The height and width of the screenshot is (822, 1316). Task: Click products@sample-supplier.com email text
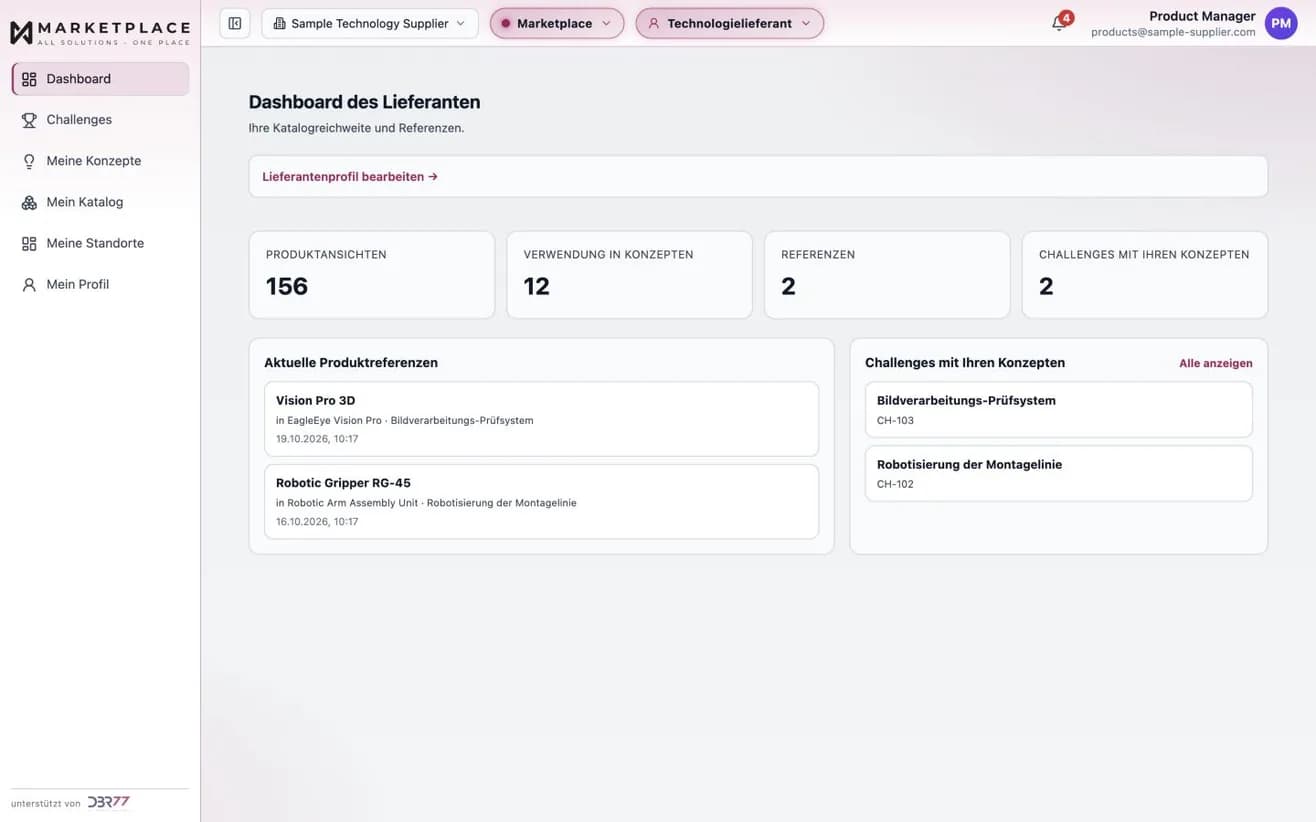(x=1173, y=32)
